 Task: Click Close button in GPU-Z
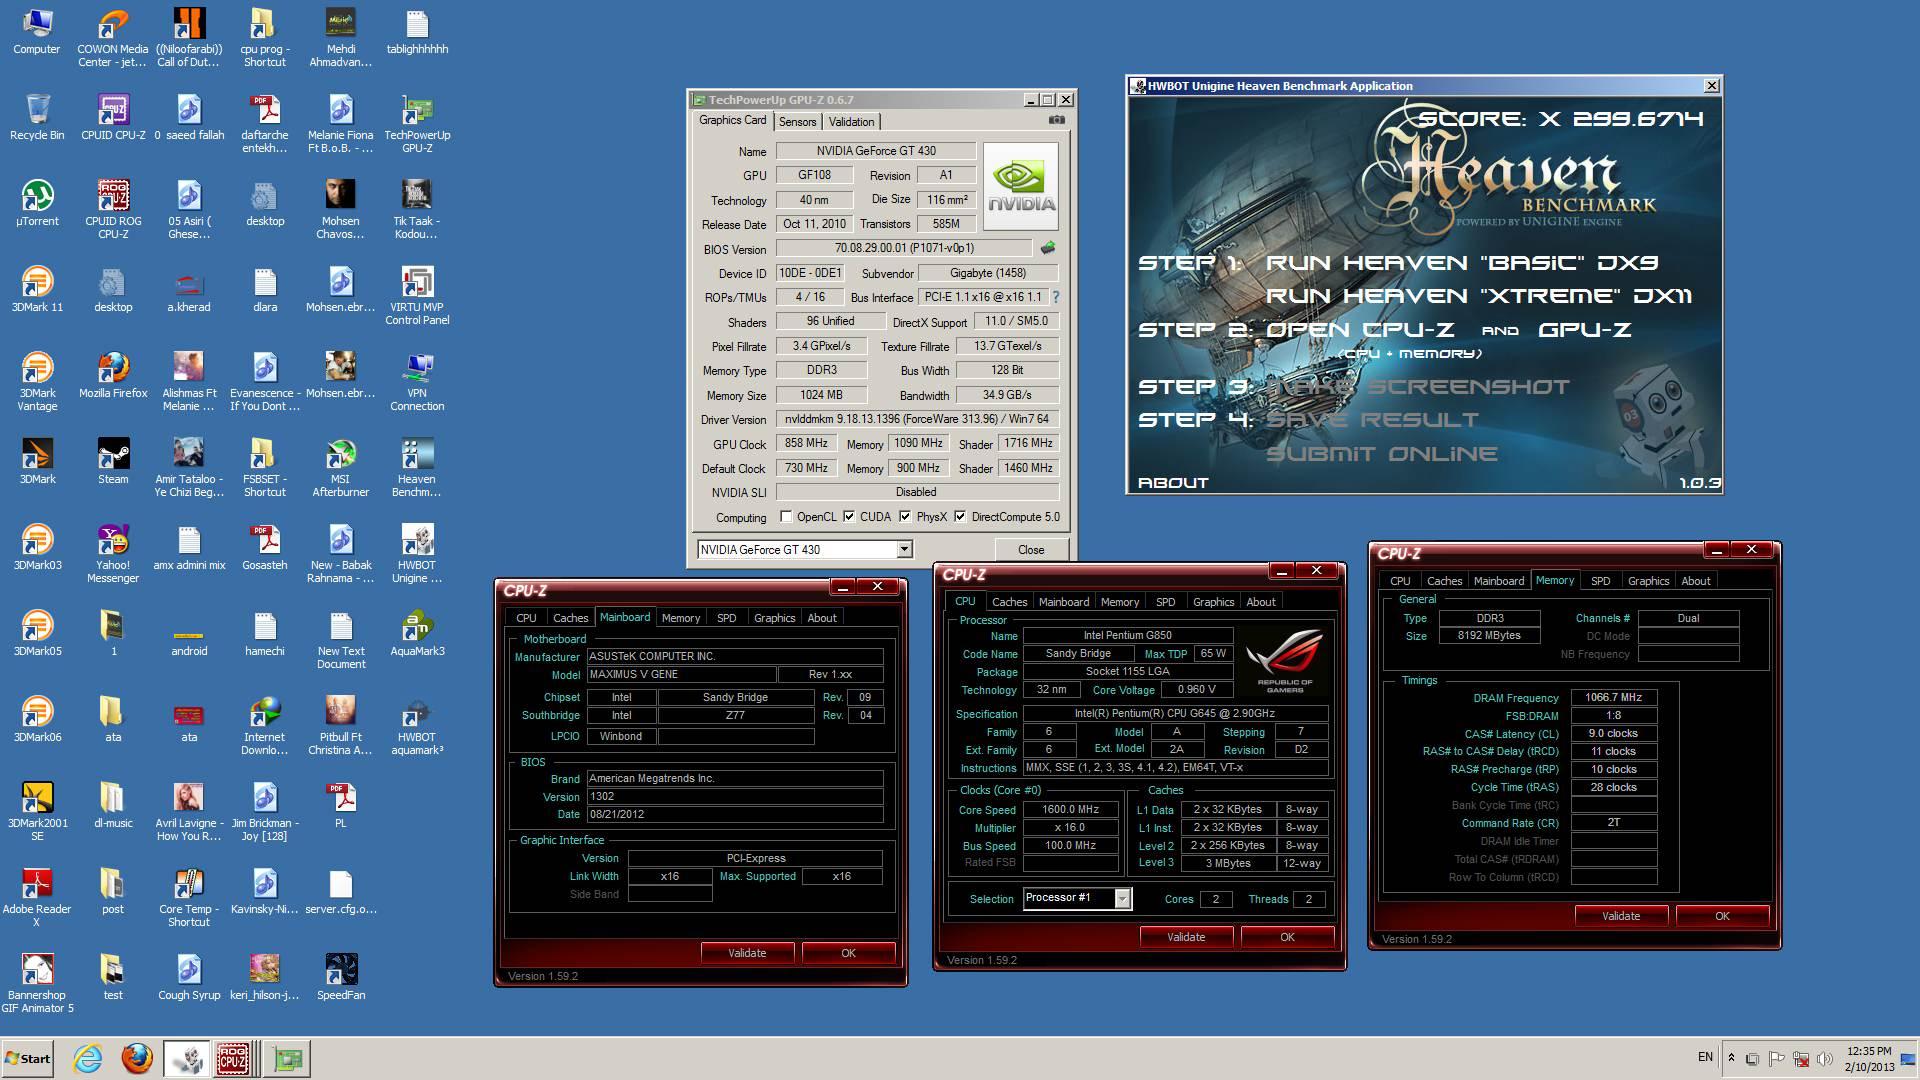point(1031,550)
